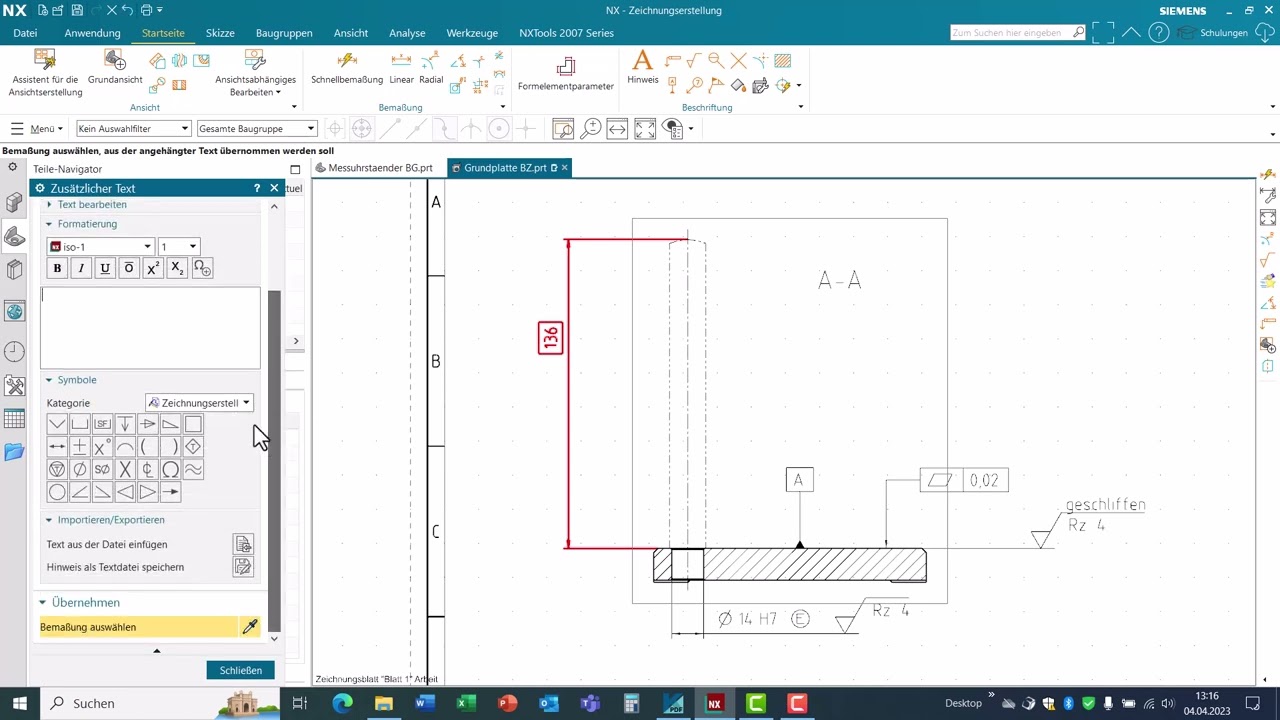Image resolution: width=1280 pixels, height=720 pixels.
Task: Click the Zusätzlicher Text dialog vertical scrollbar
Action: pos(274,460)
